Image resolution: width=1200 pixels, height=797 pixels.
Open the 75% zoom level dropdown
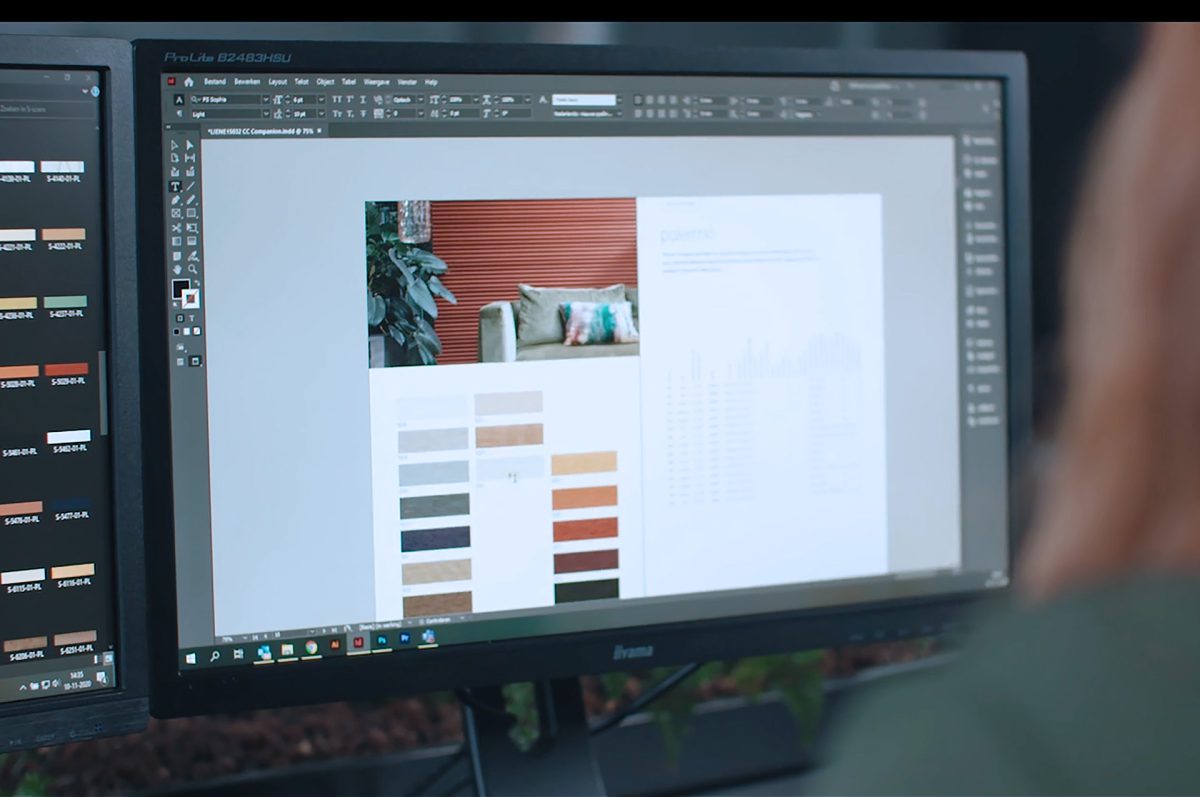245,638
